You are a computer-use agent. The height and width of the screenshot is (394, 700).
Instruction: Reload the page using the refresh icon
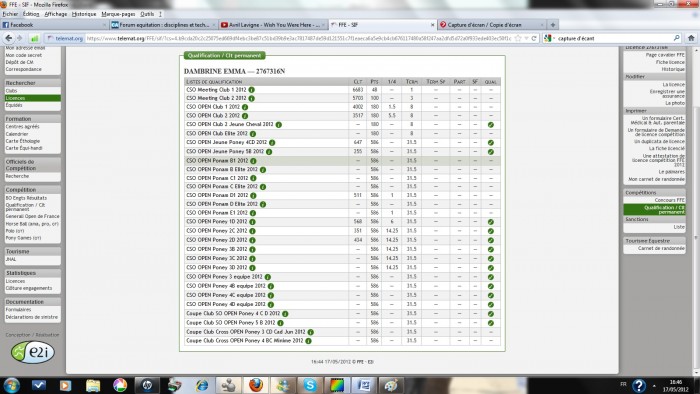click(x=533, y=38)
